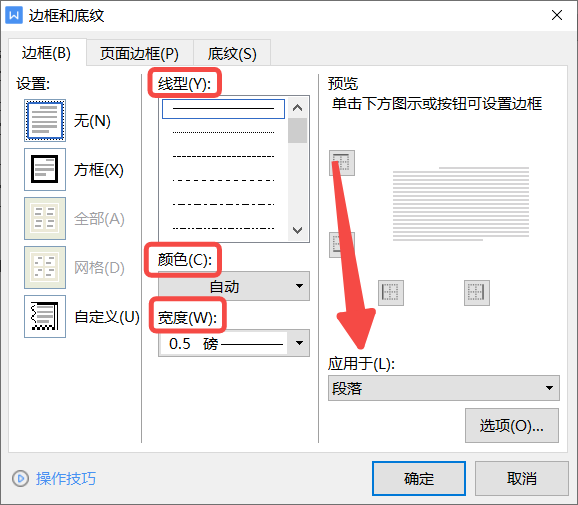This screenshot has height=505, width=578.
Task: Choose the 方框(X) box border icon
Action: click(x=45, y=170)
